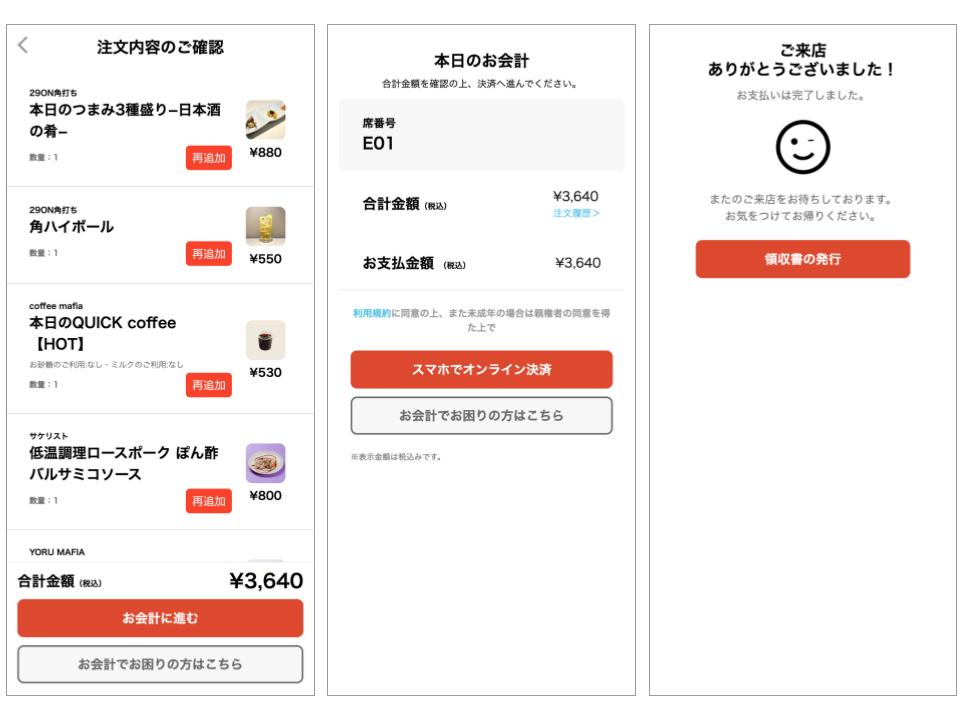
Task: Tap the 角ハイボール drink thumbnail
Action: pyautogui.click(x=265, y=226)
